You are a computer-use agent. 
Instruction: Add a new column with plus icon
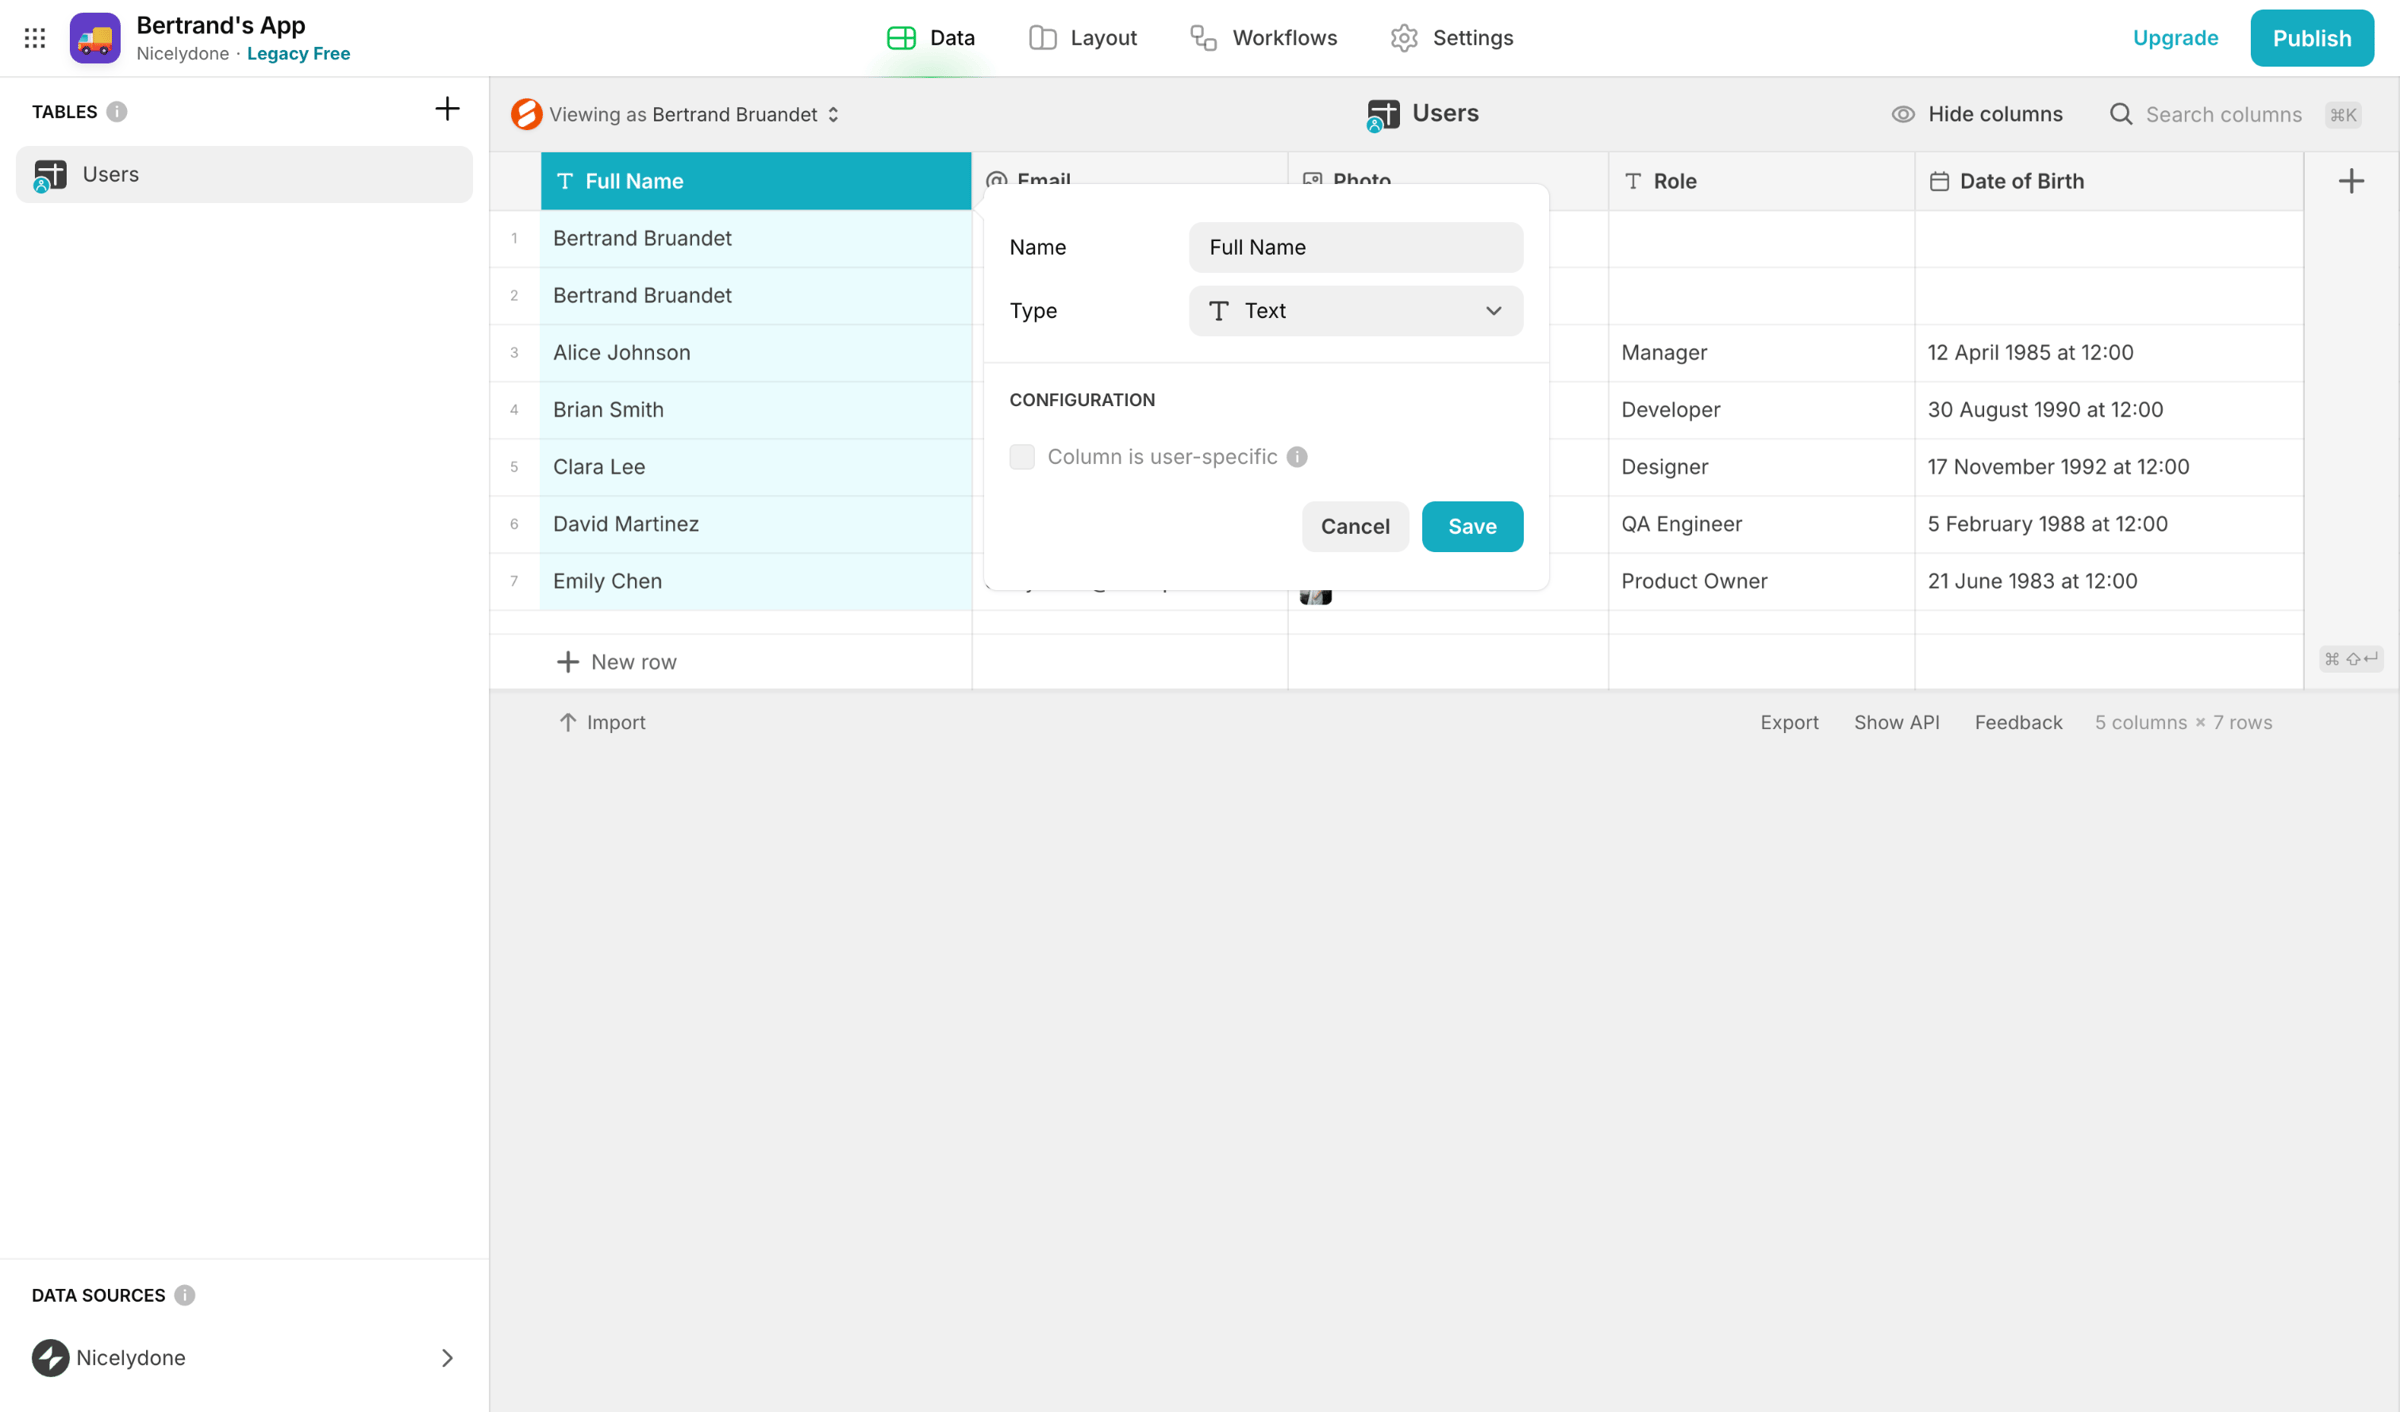tap(2351, 181)
